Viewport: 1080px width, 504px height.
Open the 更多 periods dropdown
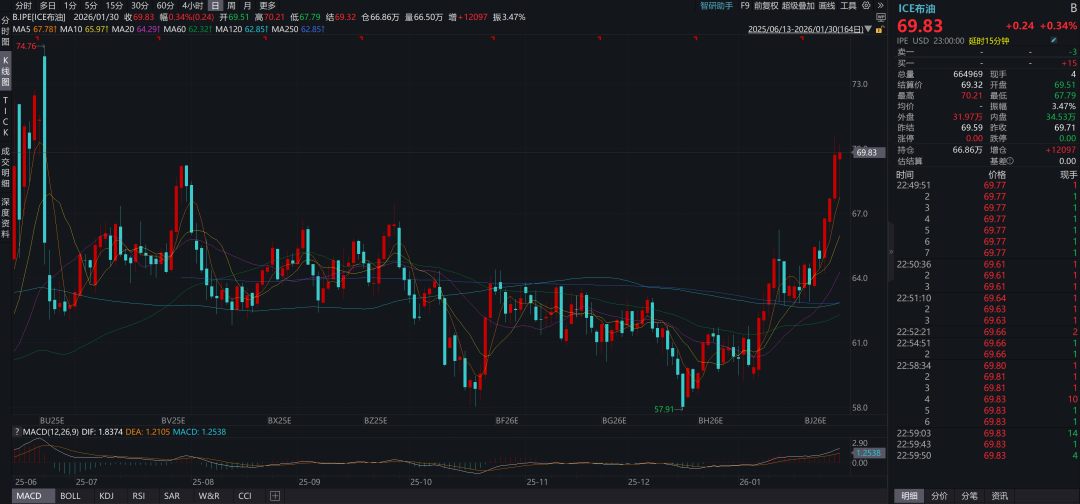(x=267, y=5)
